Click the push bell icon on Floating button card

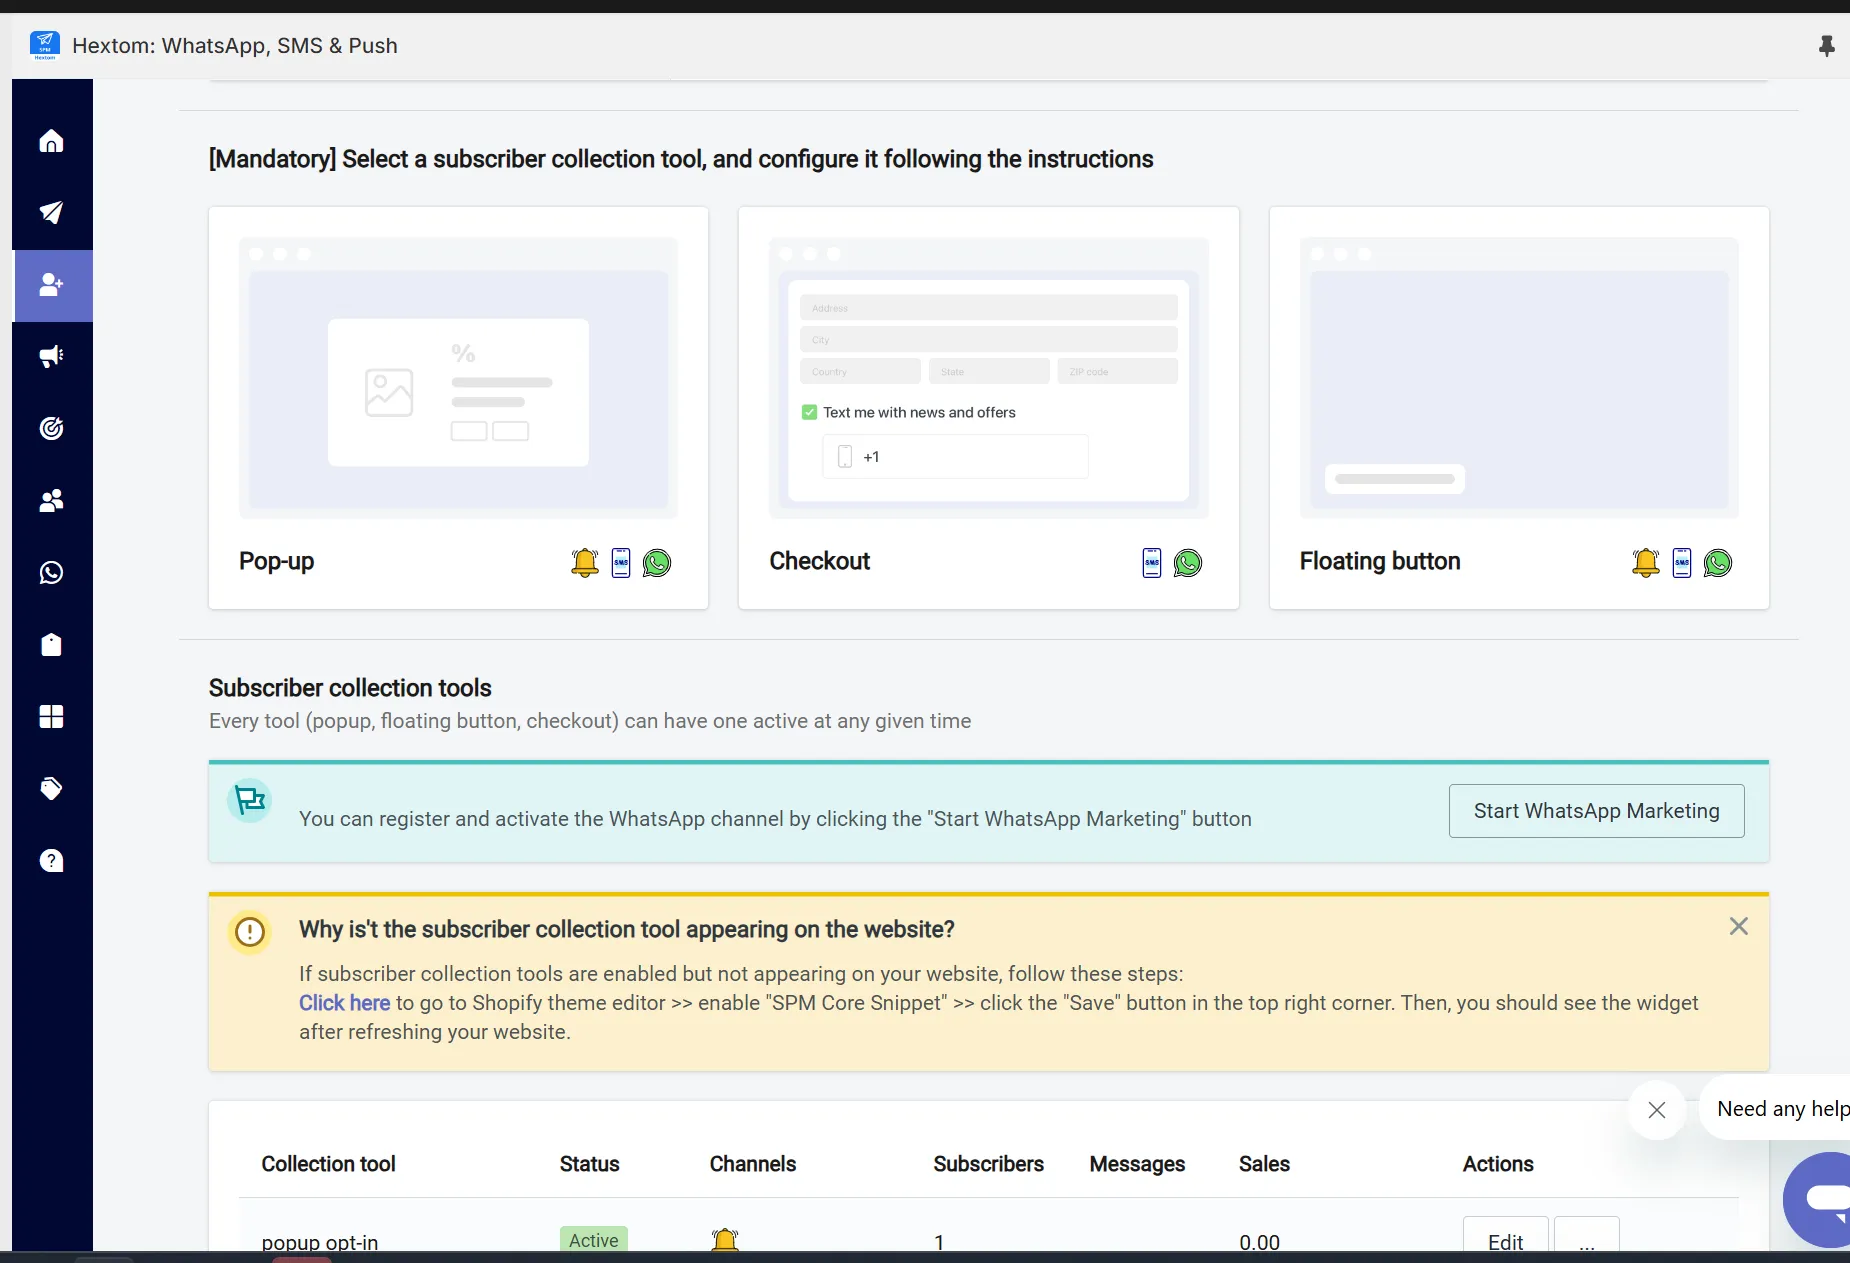1646,563
